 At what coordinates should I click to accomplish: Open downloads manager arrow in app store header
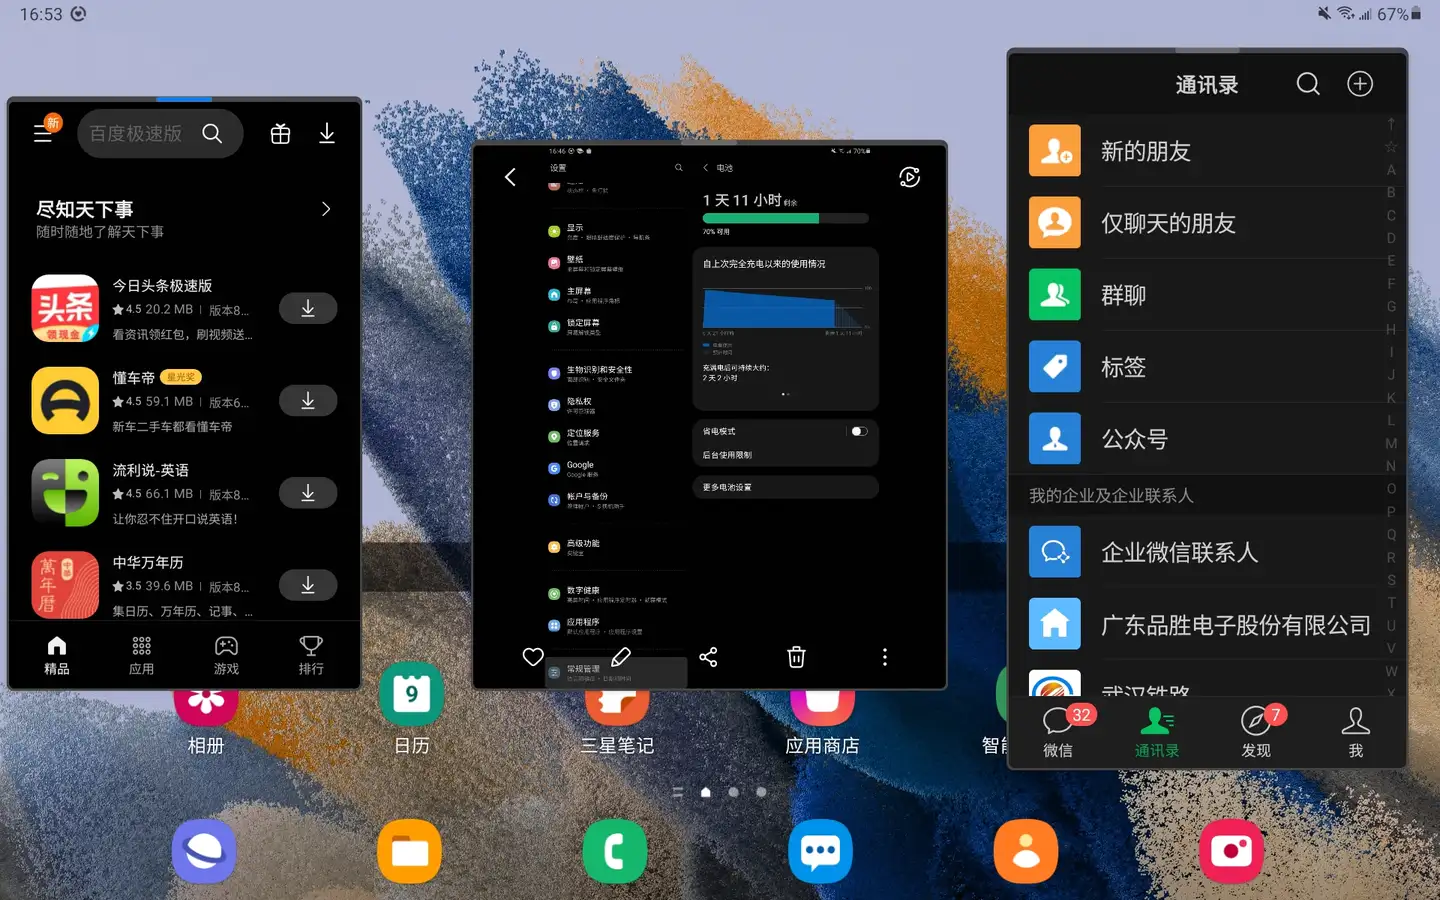click(x=326, y=133)
